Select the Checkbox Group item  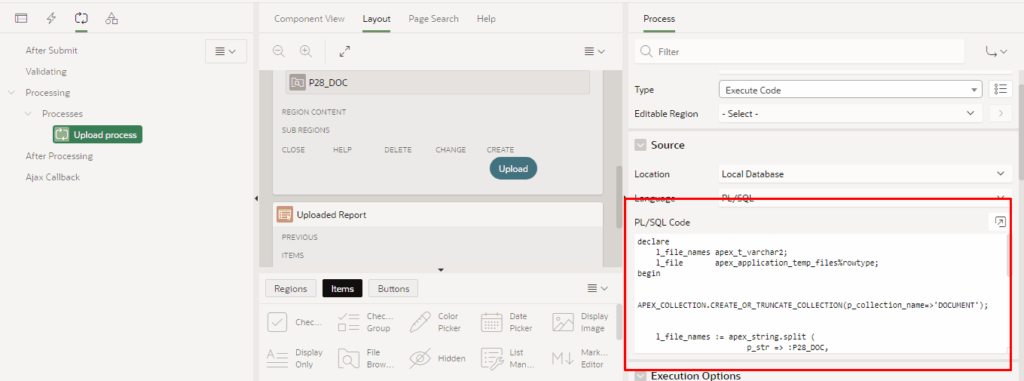[364, 322]
